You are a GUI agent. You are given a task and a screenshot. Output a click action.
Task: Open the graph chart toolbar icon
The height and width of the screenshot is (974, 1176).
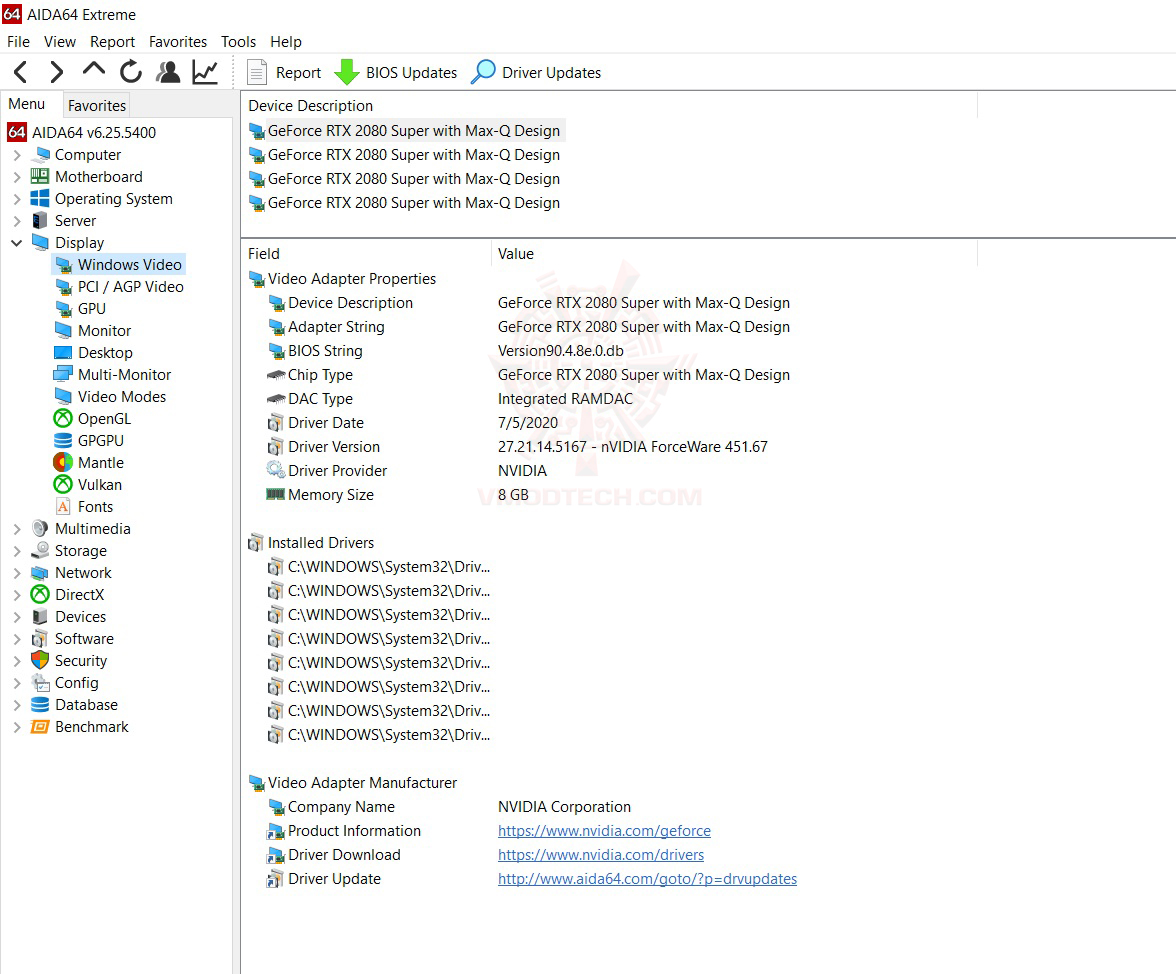tap(205, 72)
